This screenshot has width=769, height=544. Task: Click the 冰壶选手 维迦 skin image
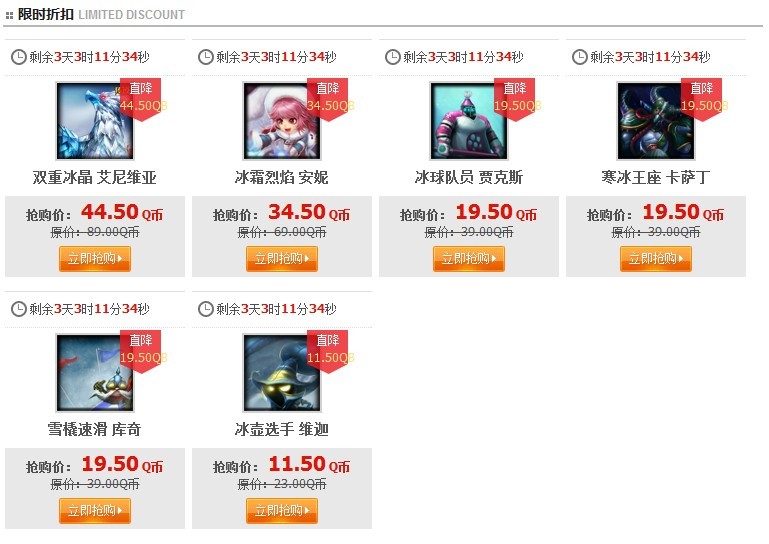(x=282, y=373)
